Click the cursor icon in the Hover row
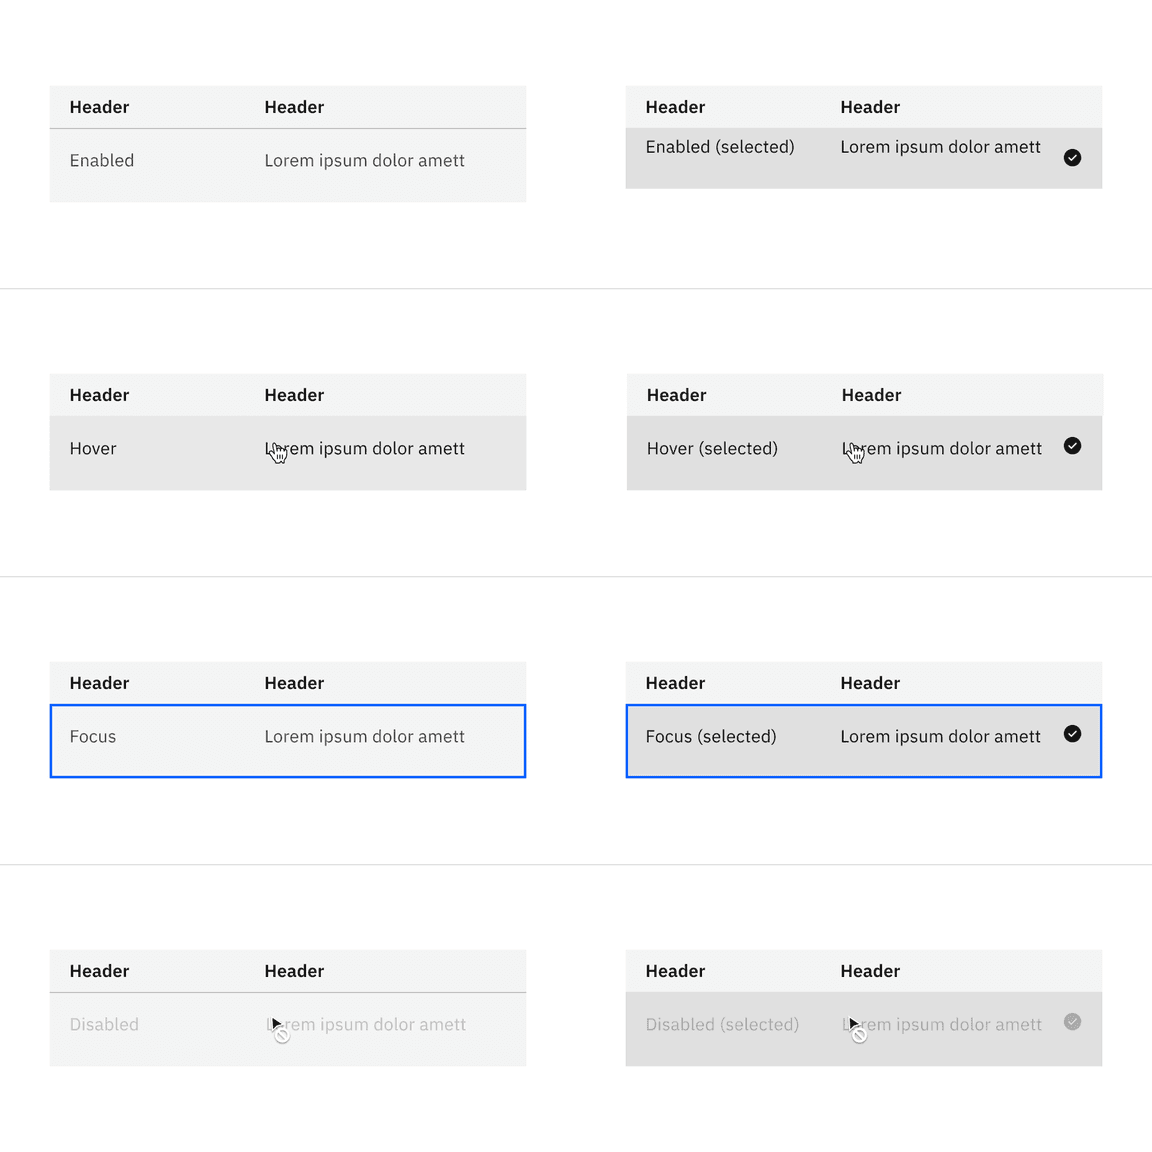Screen dimensions: 1152x1152 (278, 452)
